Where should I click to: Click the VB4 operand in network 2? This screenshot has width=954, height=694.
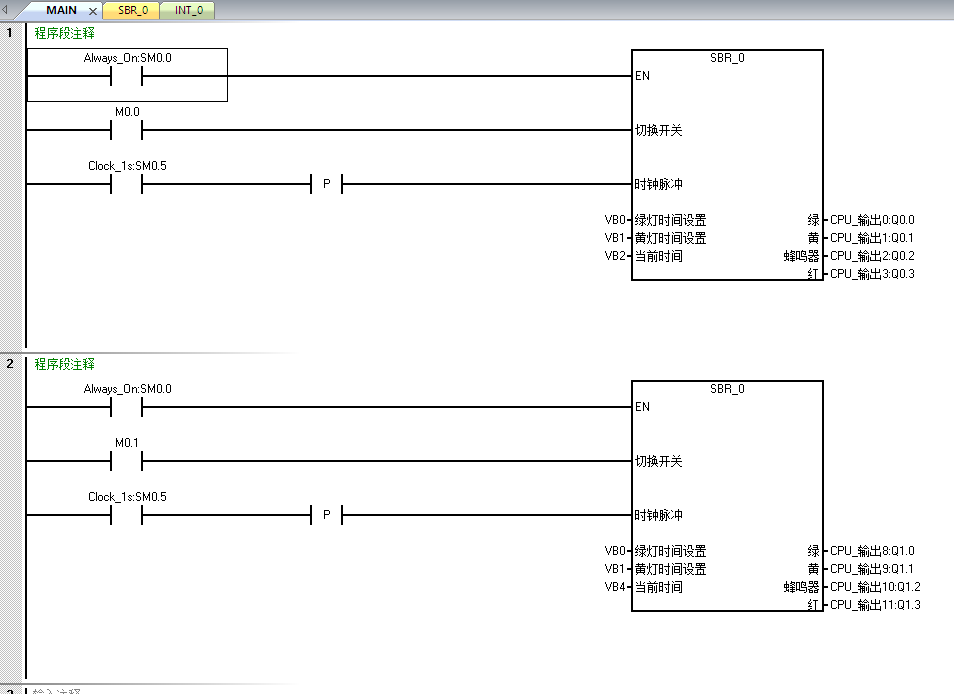614,587
